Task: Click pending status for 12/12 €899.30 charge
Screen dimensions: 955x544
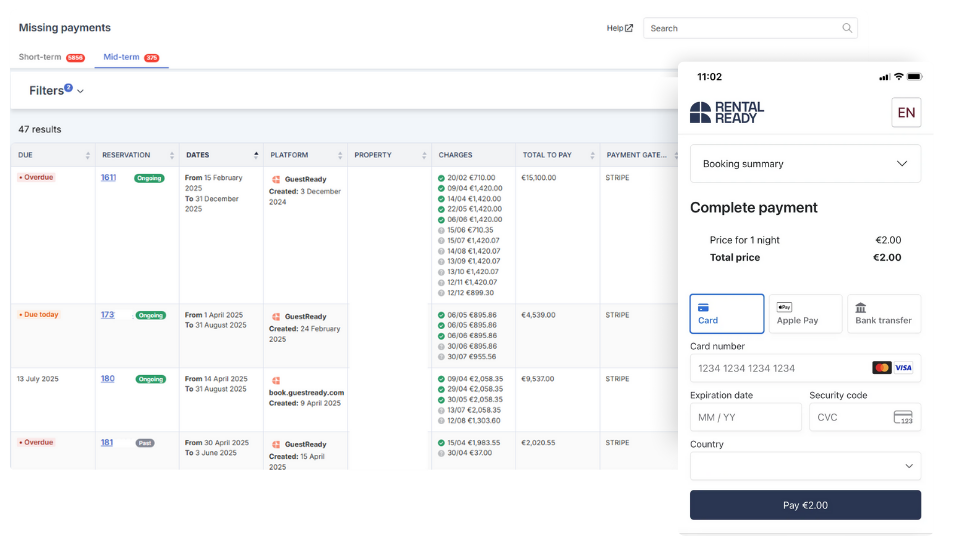Action: [441, 293]
